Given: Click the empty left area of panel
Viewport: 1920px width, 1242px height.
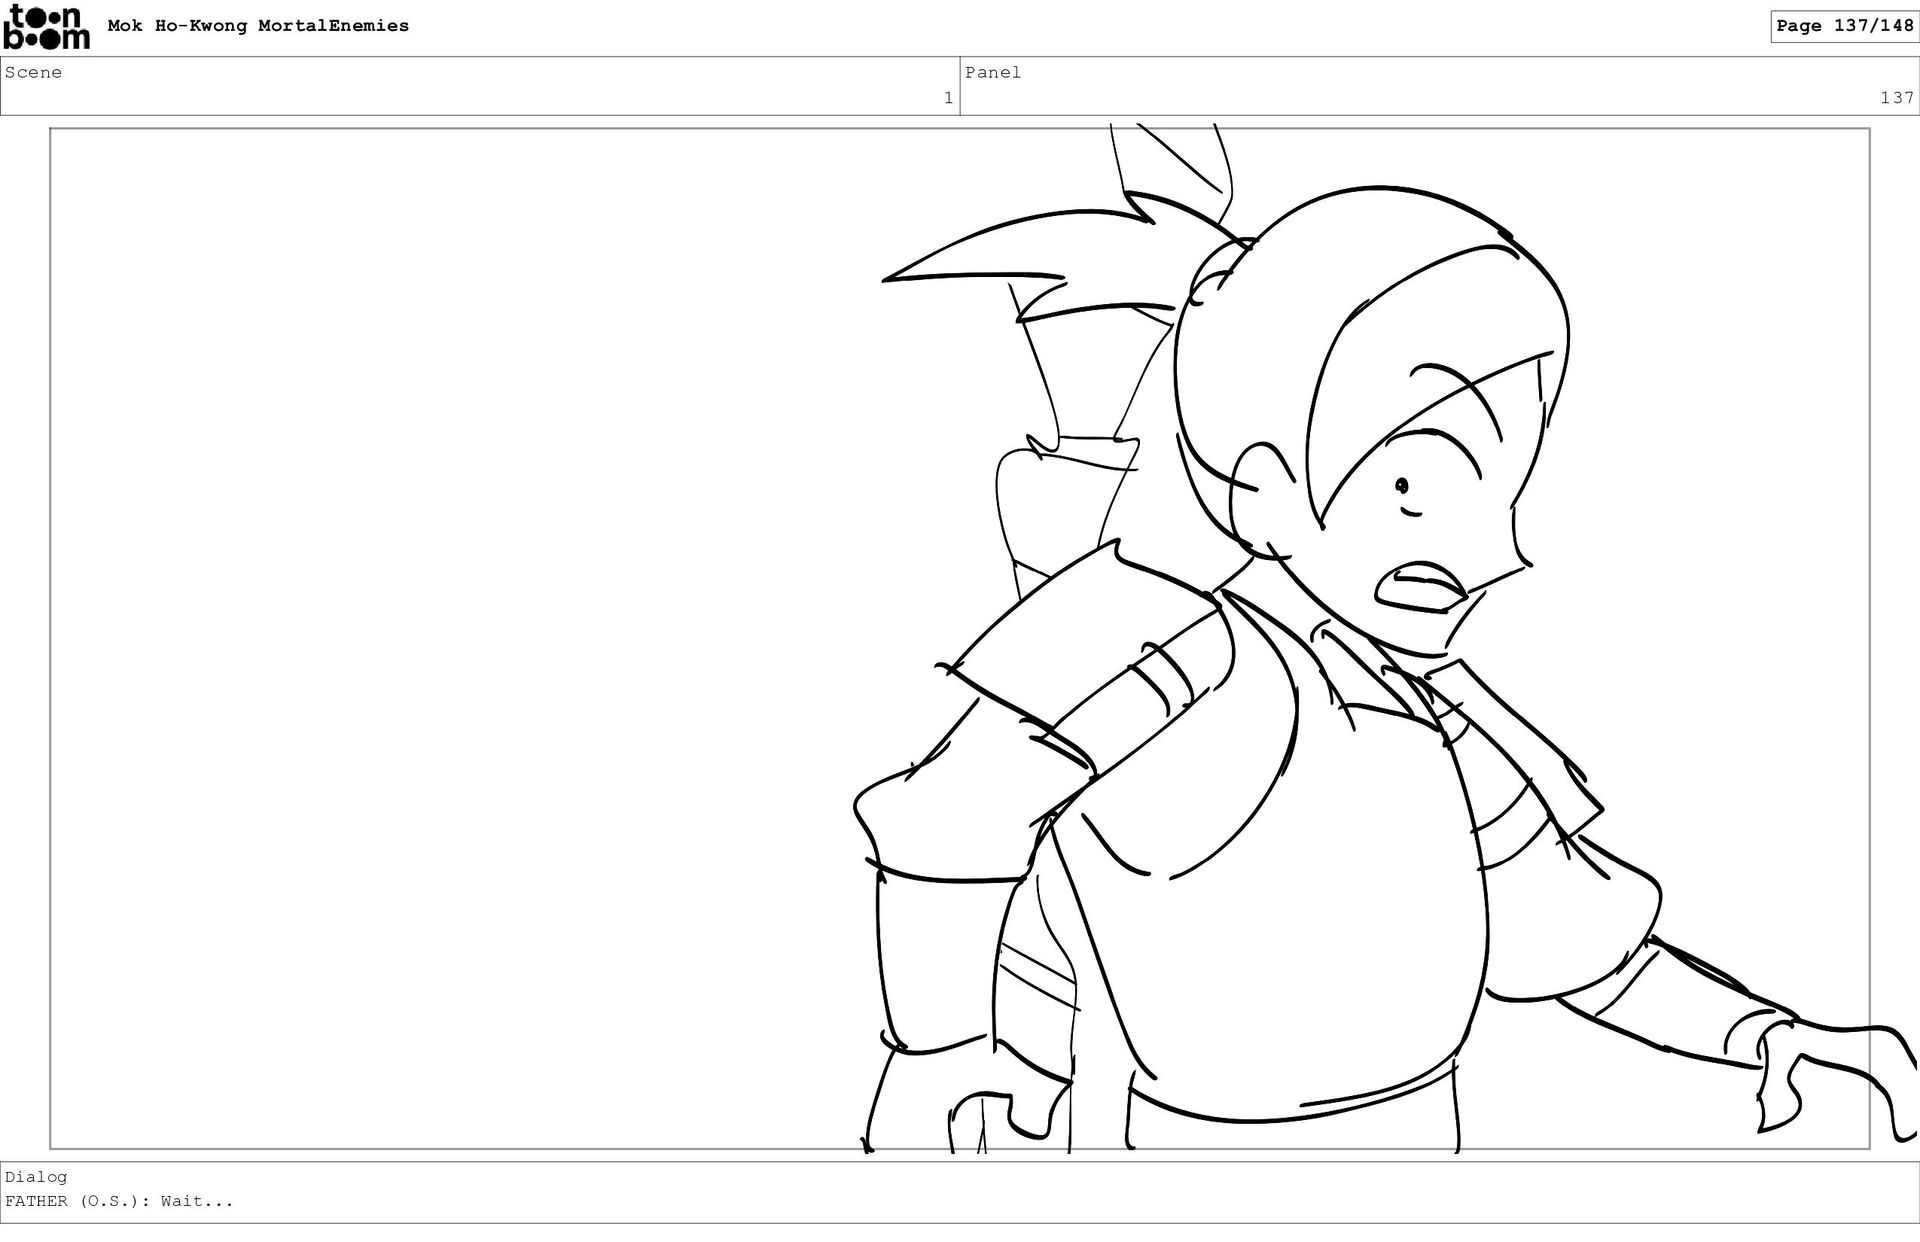Looking at the screenshot, I should pyautogui.click(x=450, y=640).
